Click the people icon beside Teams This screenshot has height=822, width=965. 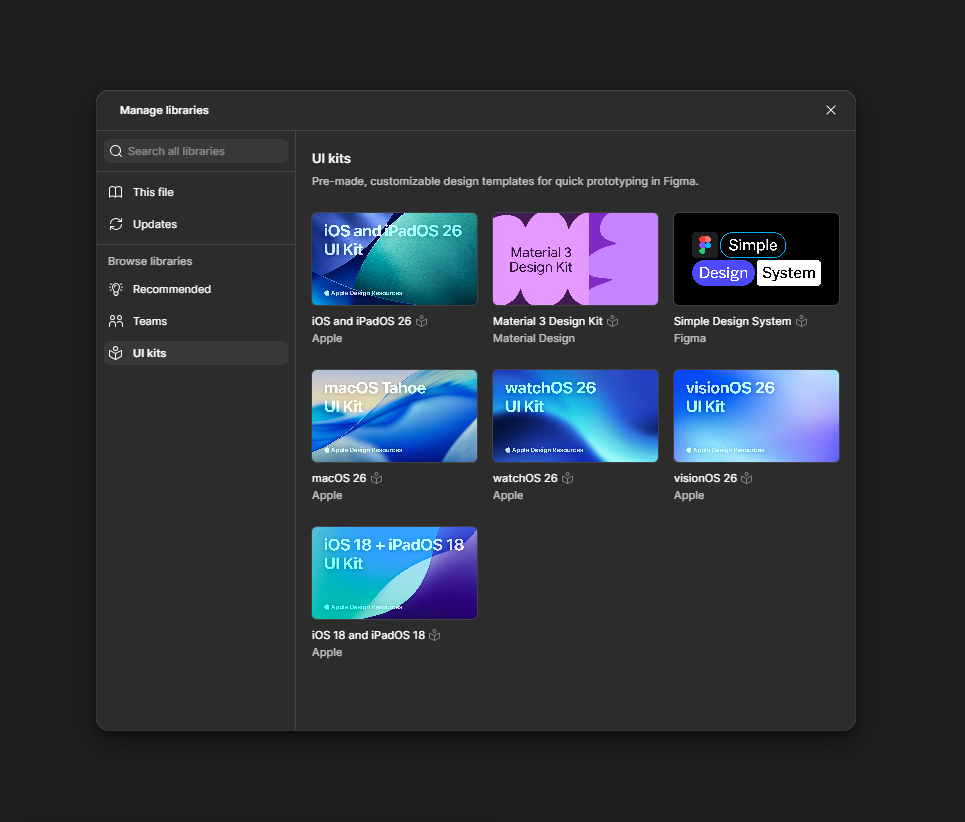116,321
